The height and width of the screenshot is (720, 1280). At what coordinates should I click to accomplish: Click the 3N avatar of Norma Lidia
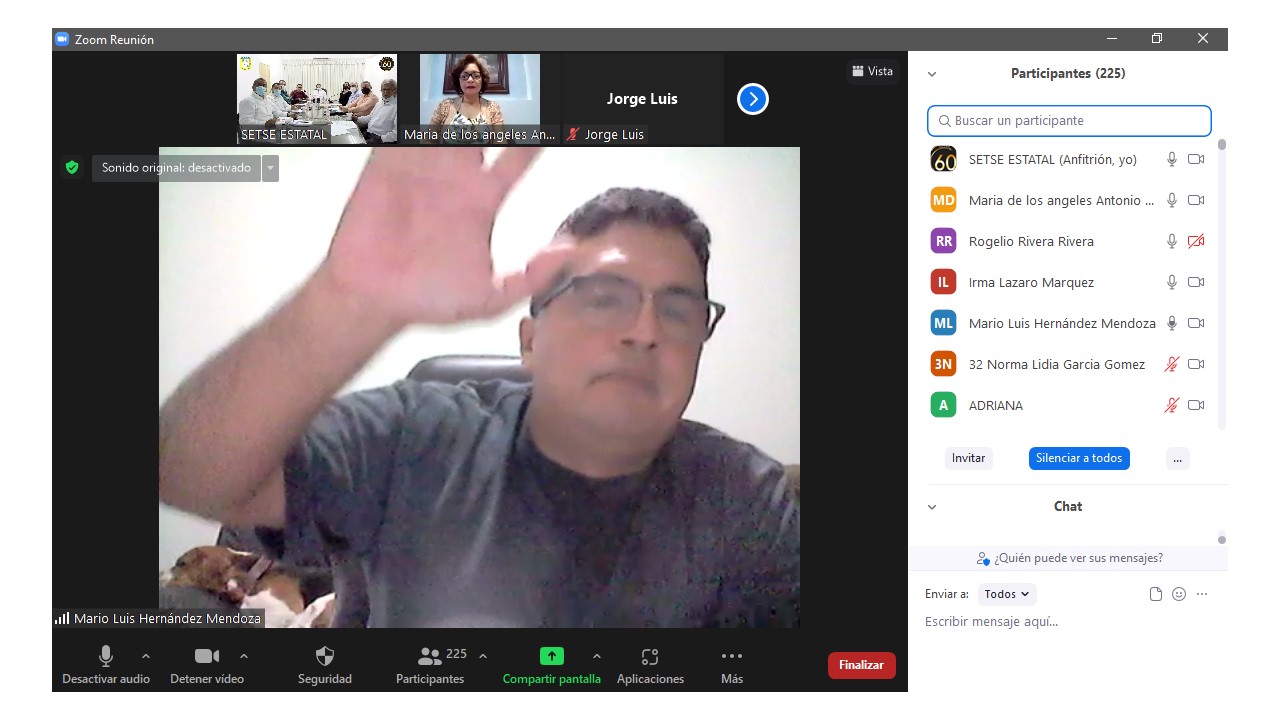coord(943,364)
